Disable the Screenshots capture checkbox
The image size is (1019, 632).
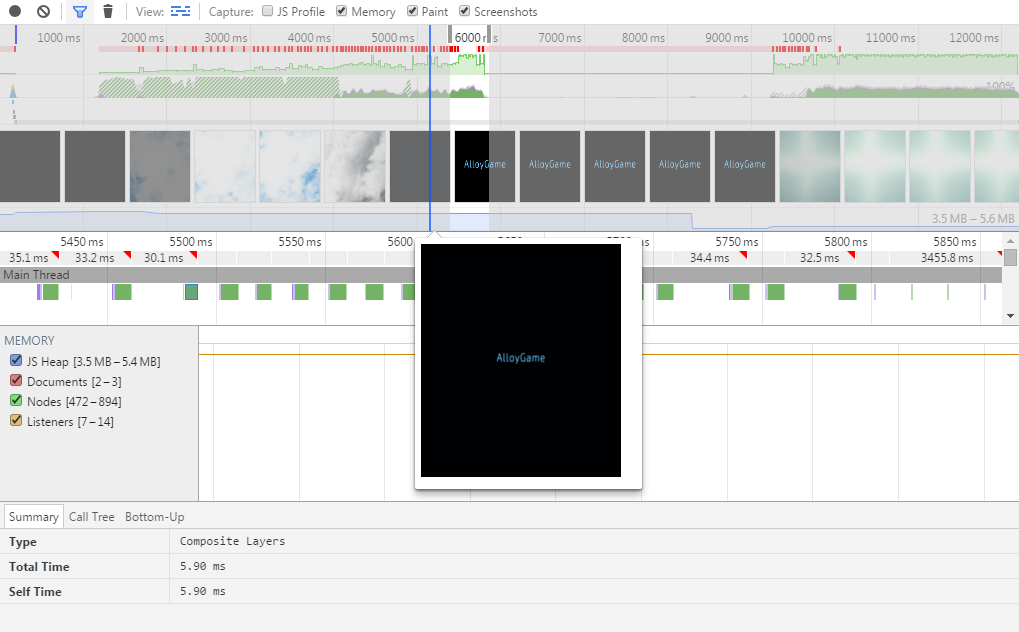pos(465,12)
